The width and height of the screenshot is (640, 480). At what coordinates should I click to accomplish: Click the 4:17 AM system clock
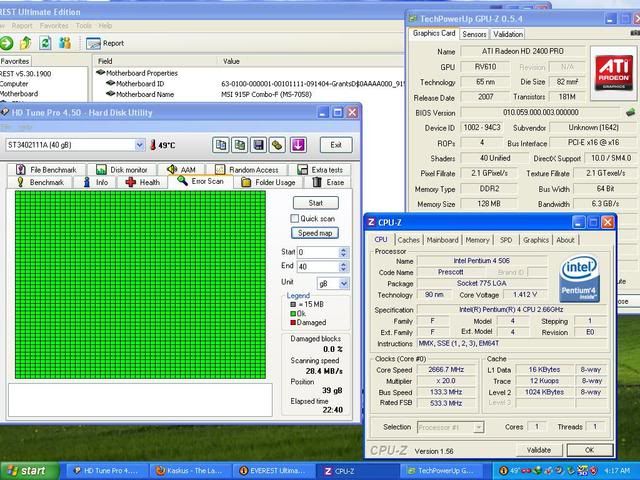tap(617, 471)
